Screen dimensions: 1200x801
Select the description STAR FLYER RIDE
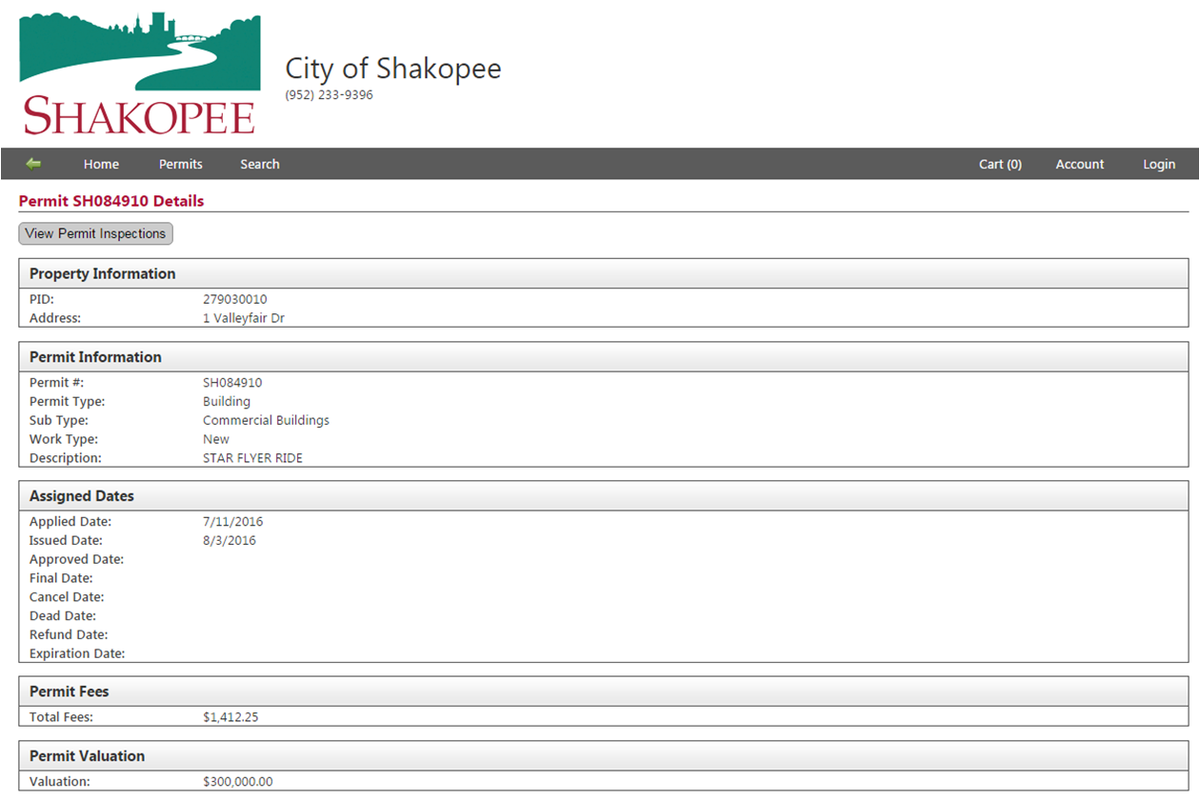pyautogui.click(x=252, y=458)
